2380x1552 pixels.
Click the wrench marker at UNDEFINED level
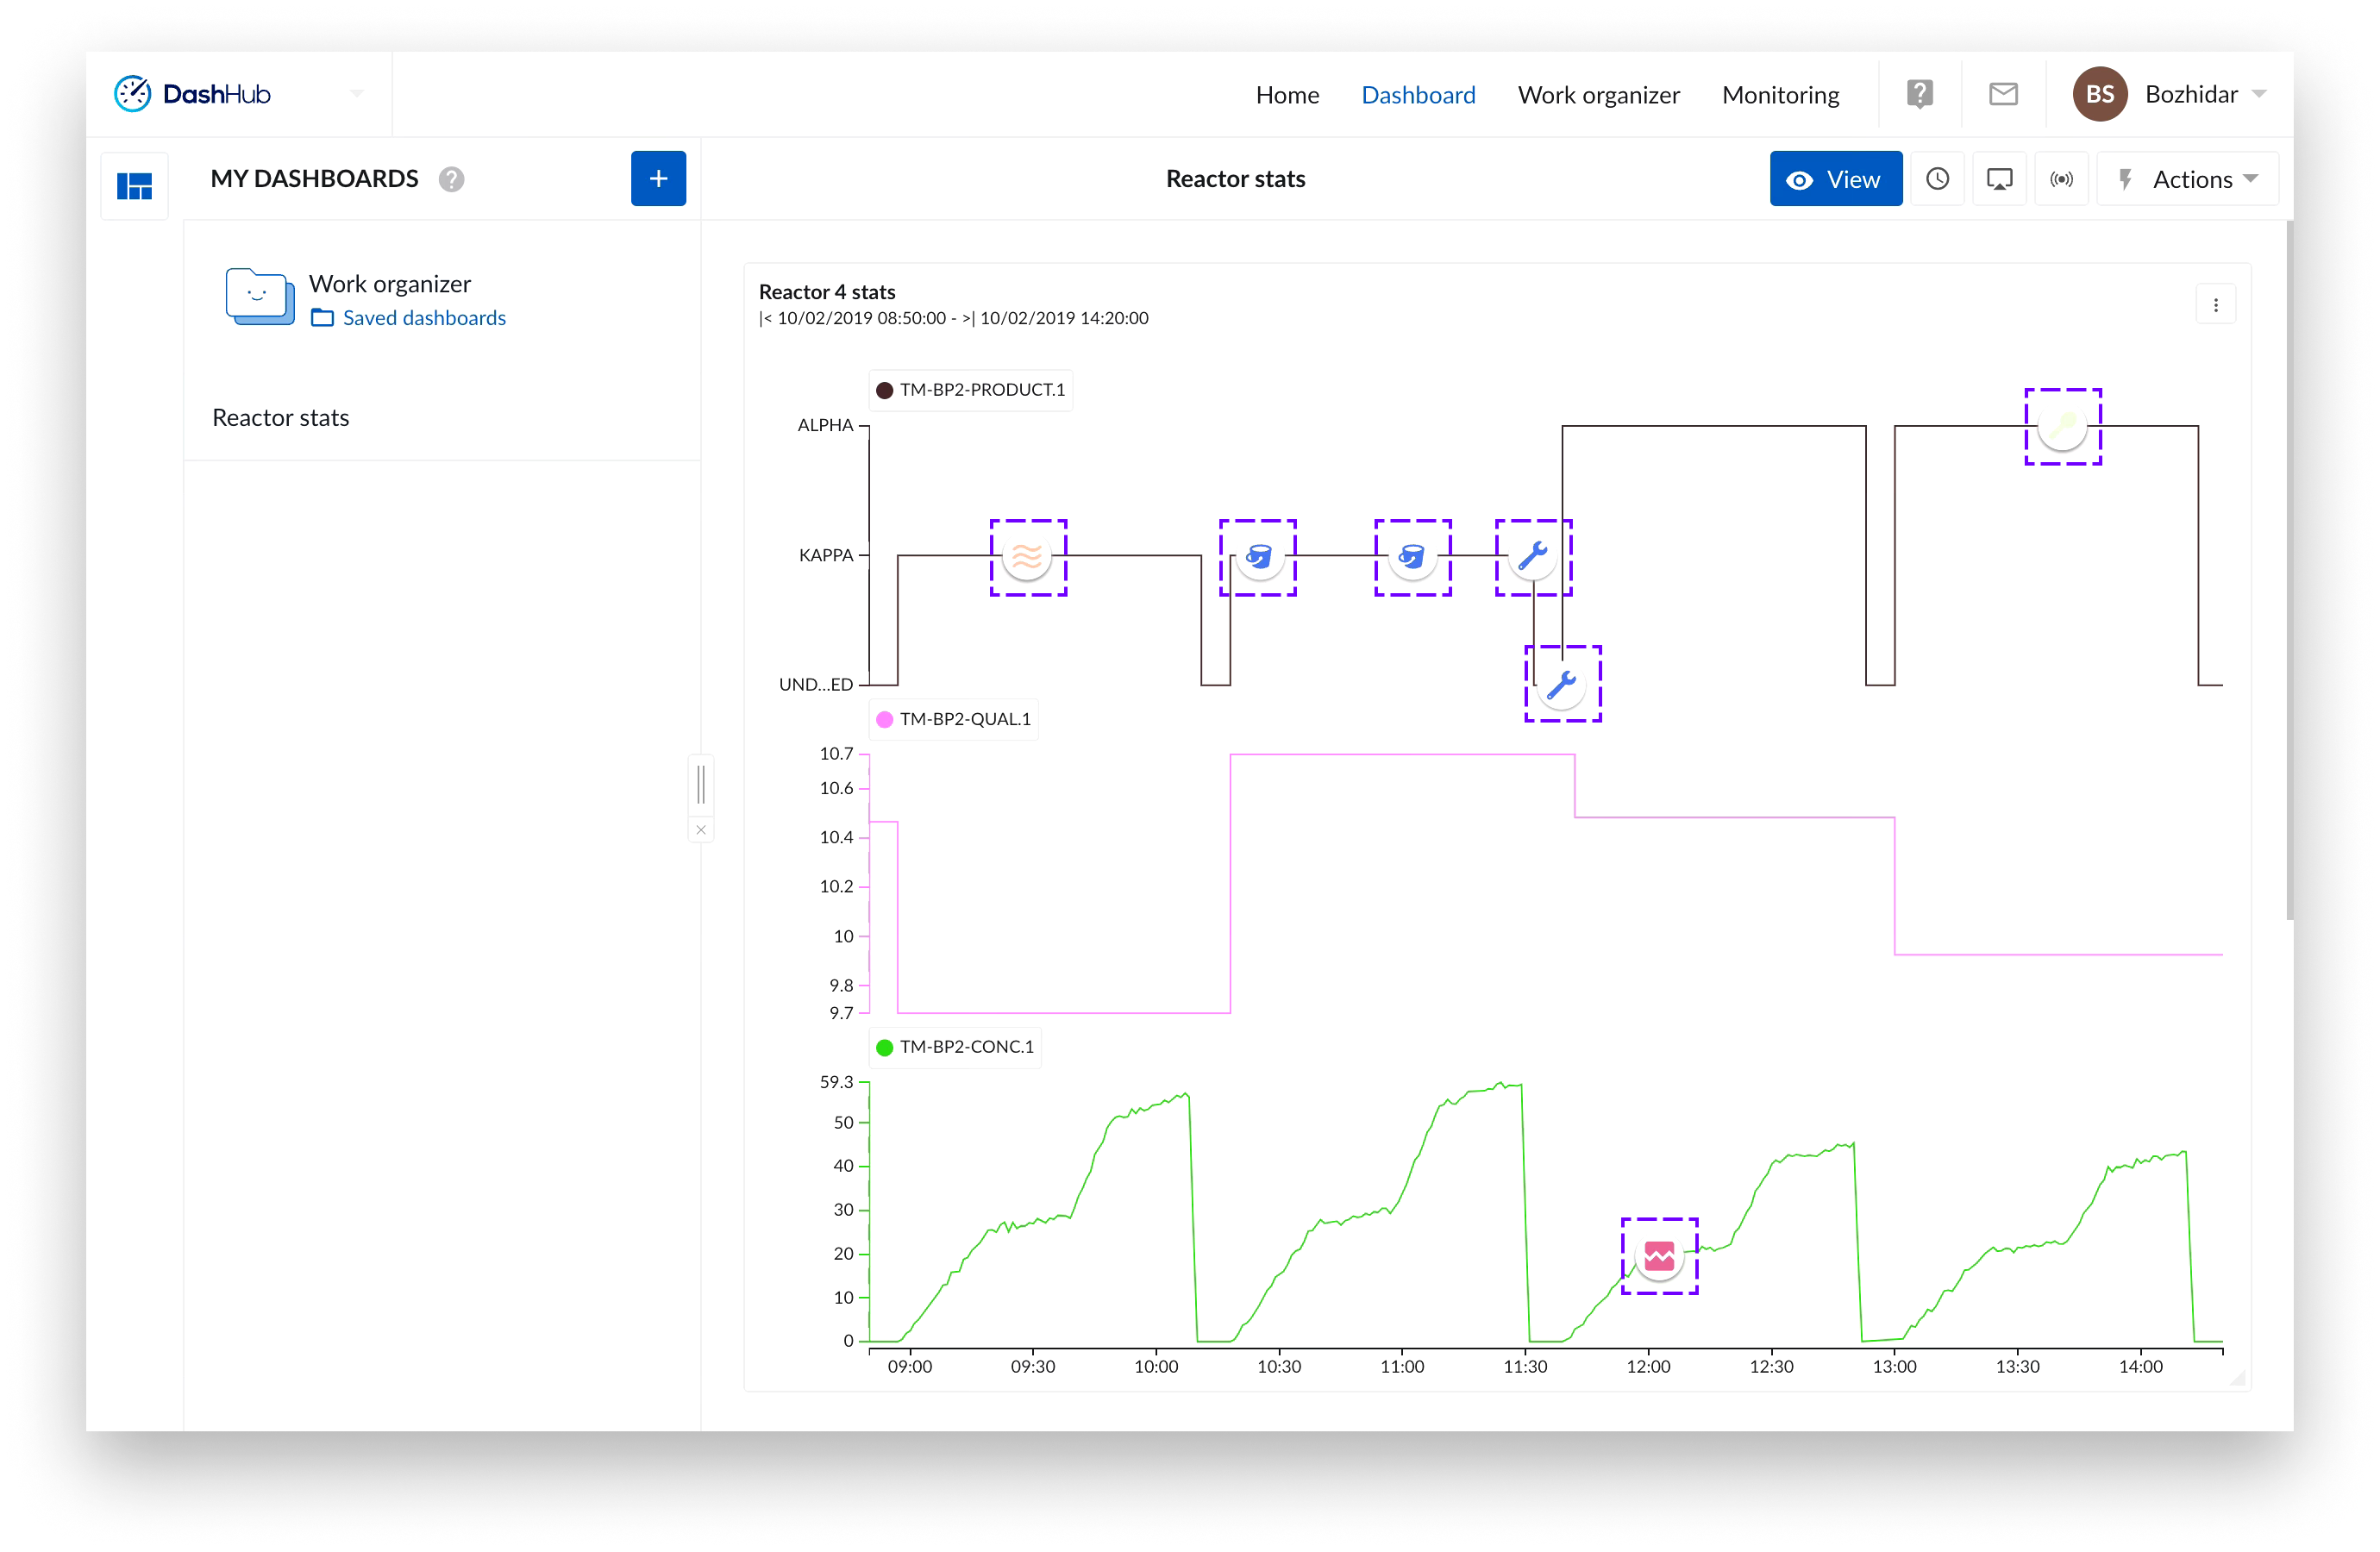1562,683
